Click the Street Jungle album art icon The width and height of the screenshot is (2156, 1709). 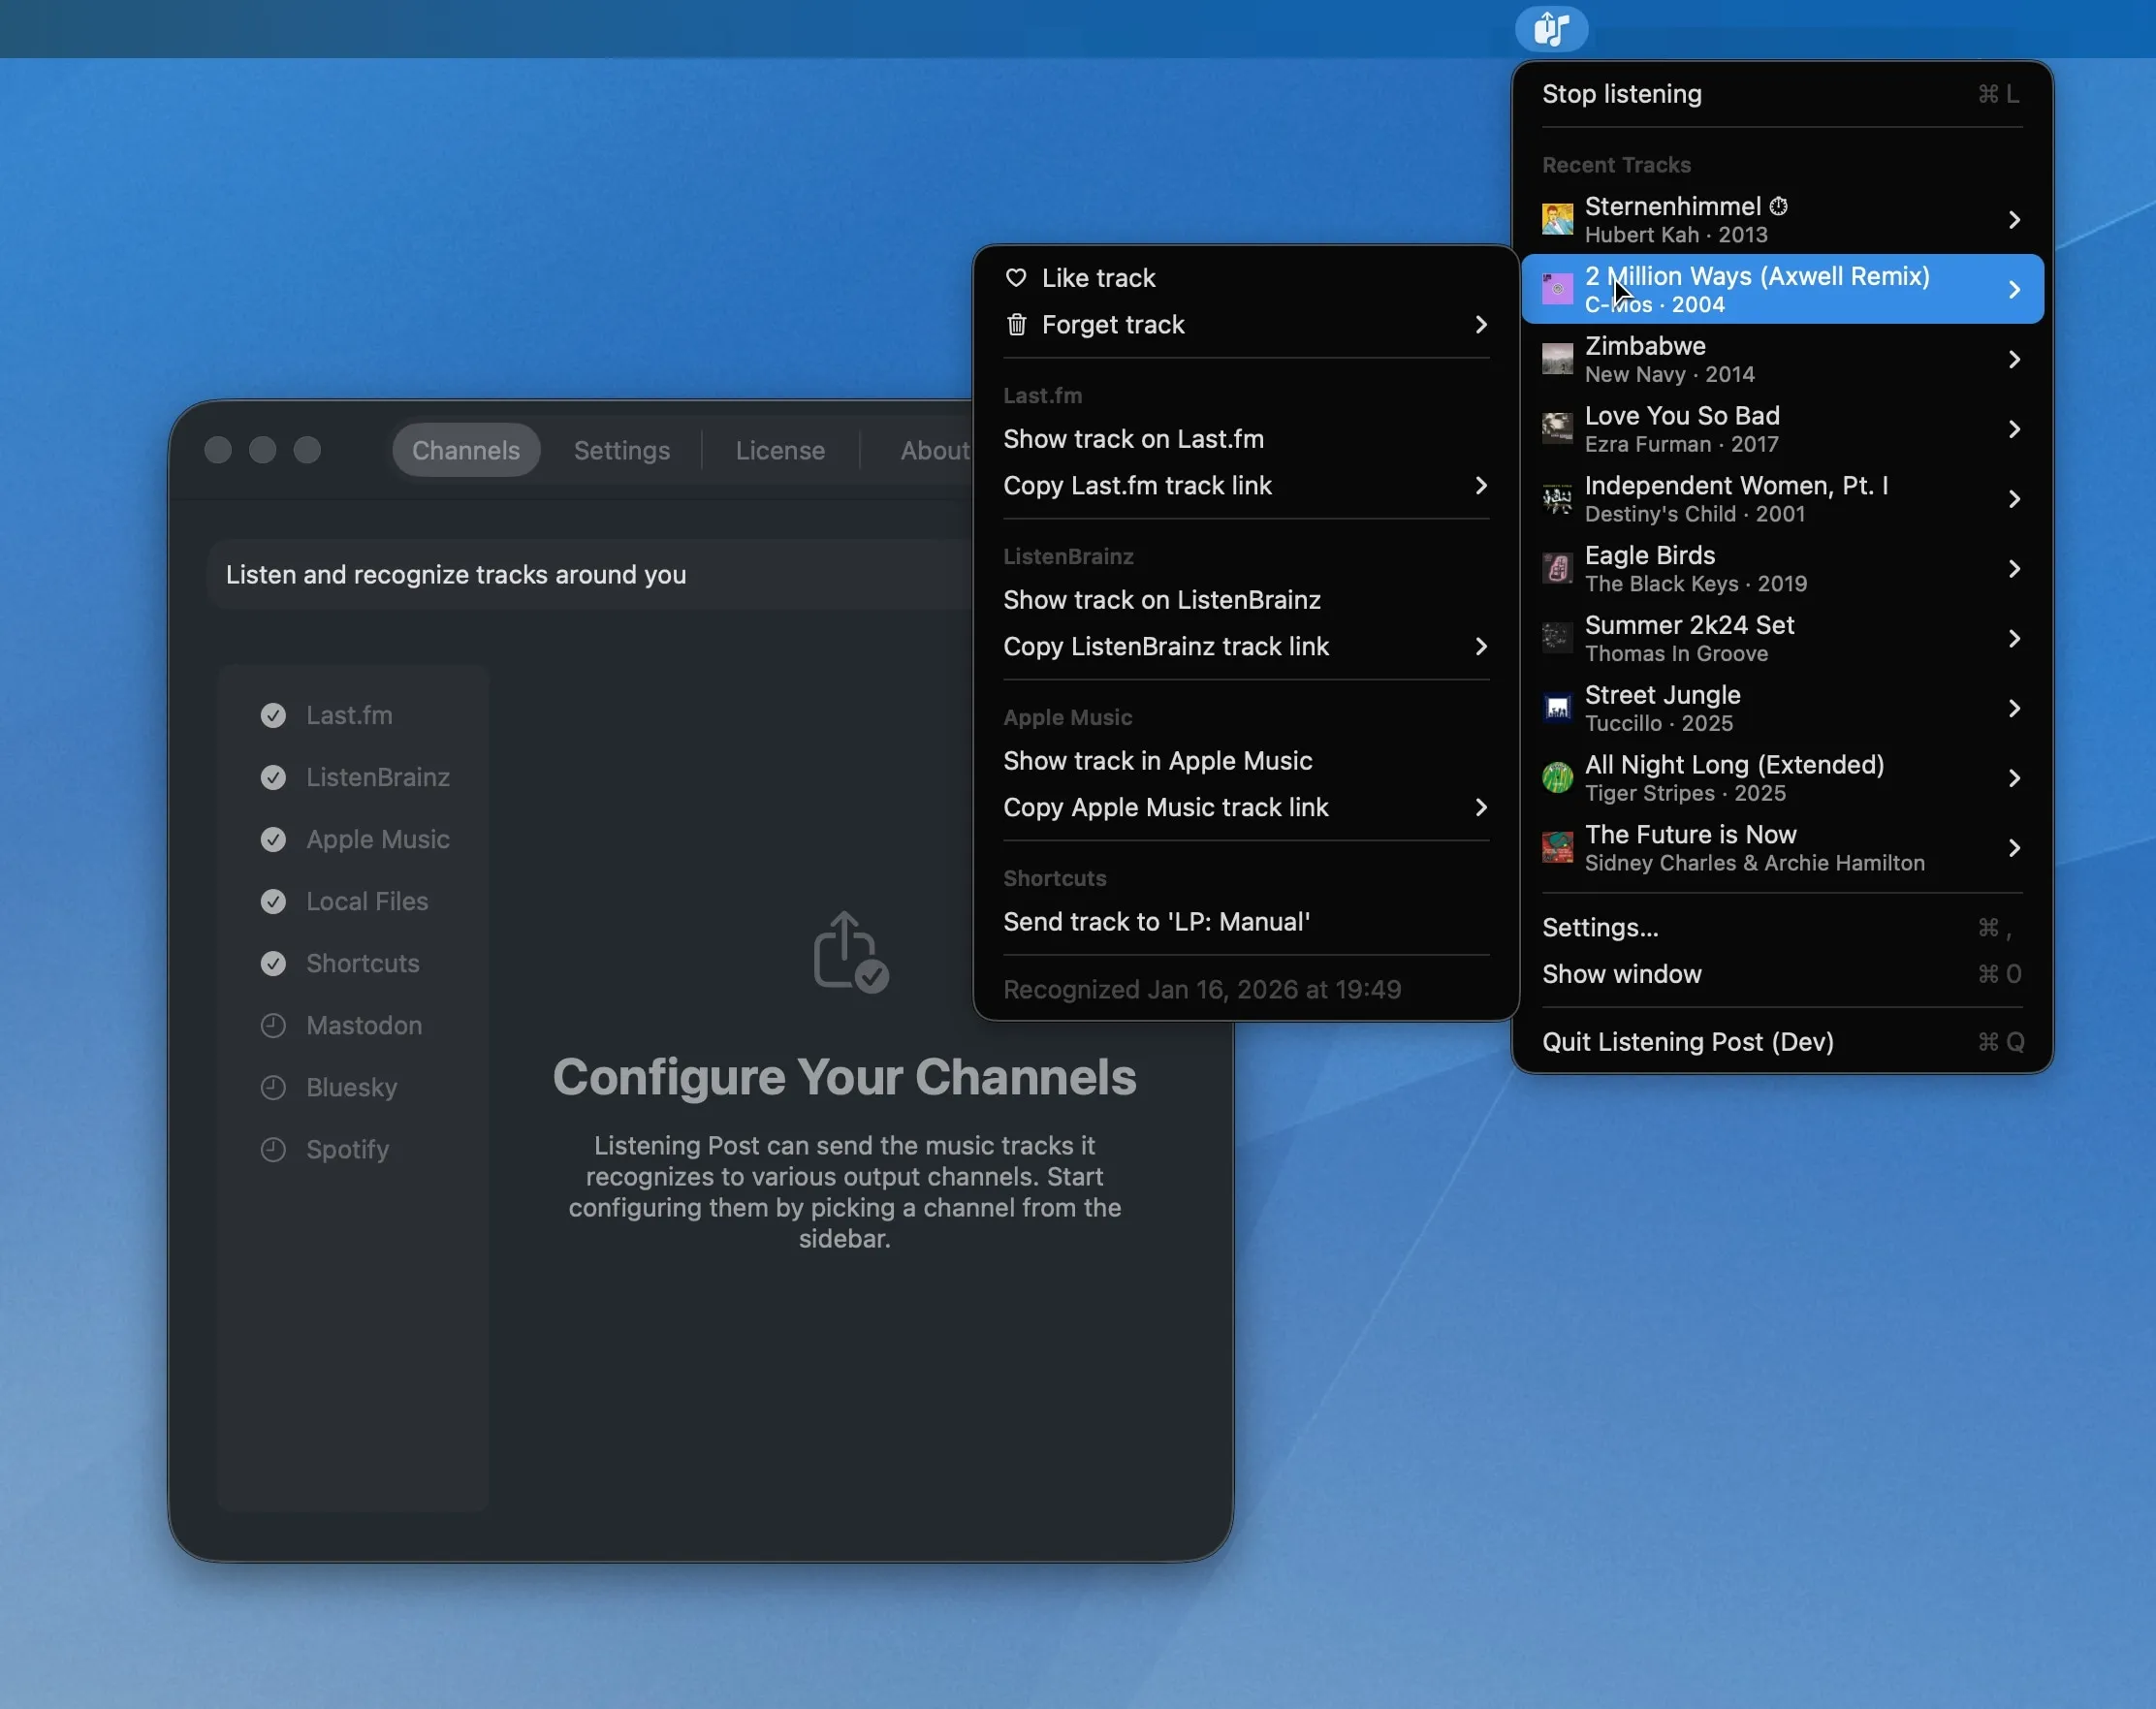pos(1557,708)
